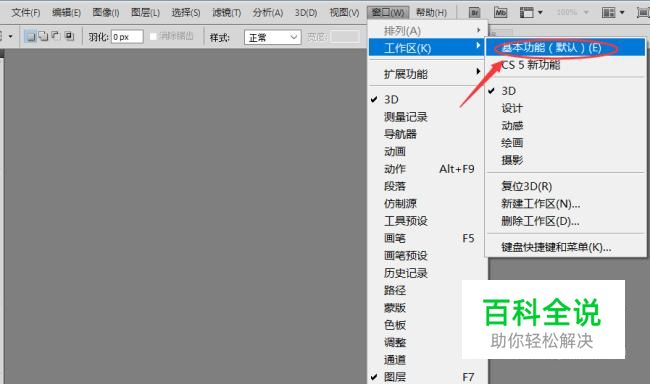Image resolution: width=650 pixels, height=384 pixels.
Task: Close the open 窗口(W) menu
Action: 388,12
